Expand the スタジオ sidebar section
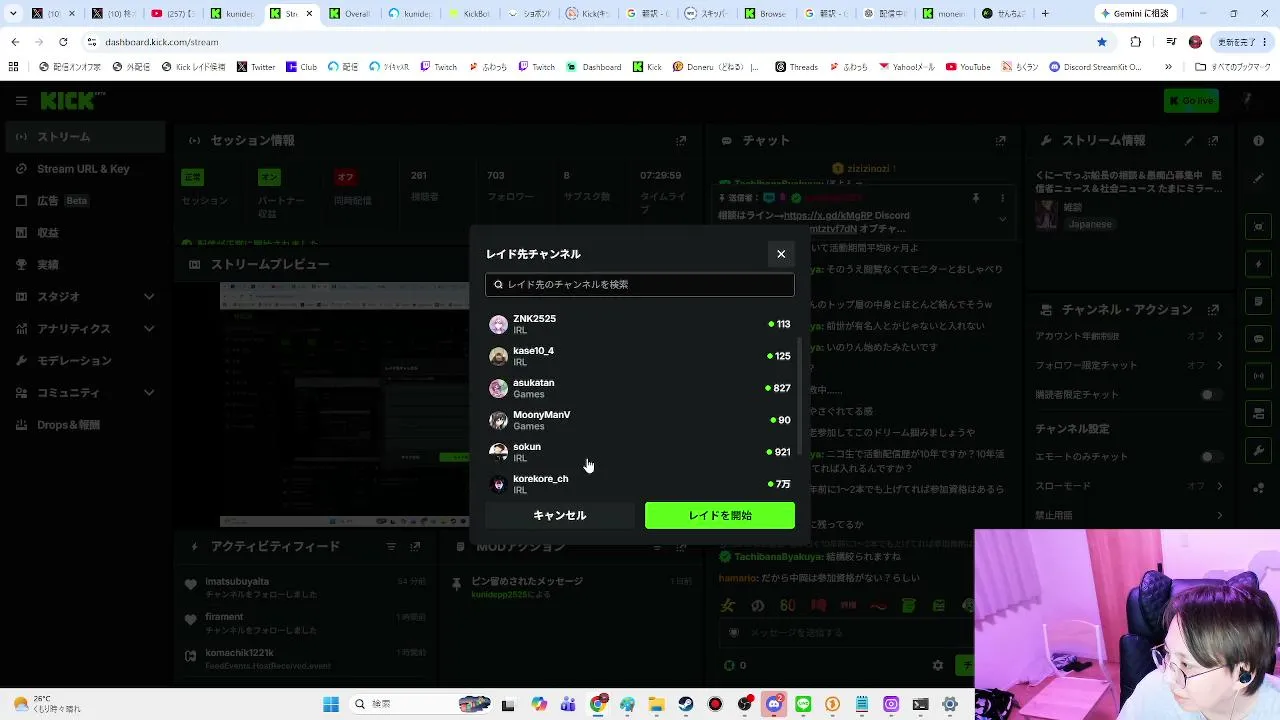This screenshot has height=720, width=1280. (85, 297)
